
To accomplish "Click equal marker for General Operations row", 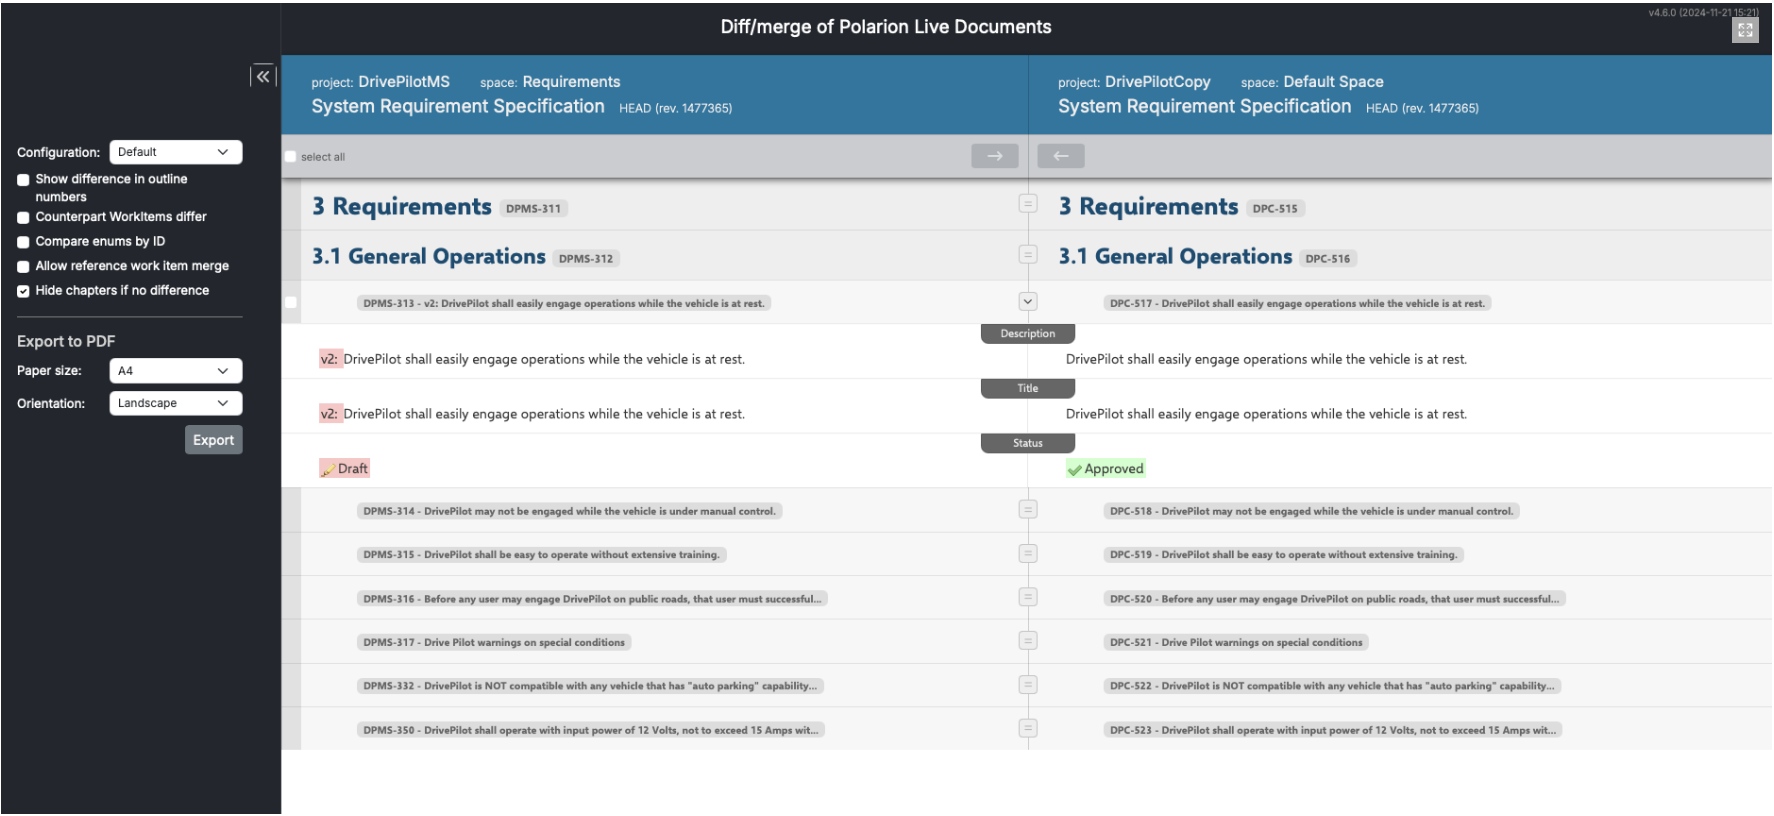I will [1027, 254].
